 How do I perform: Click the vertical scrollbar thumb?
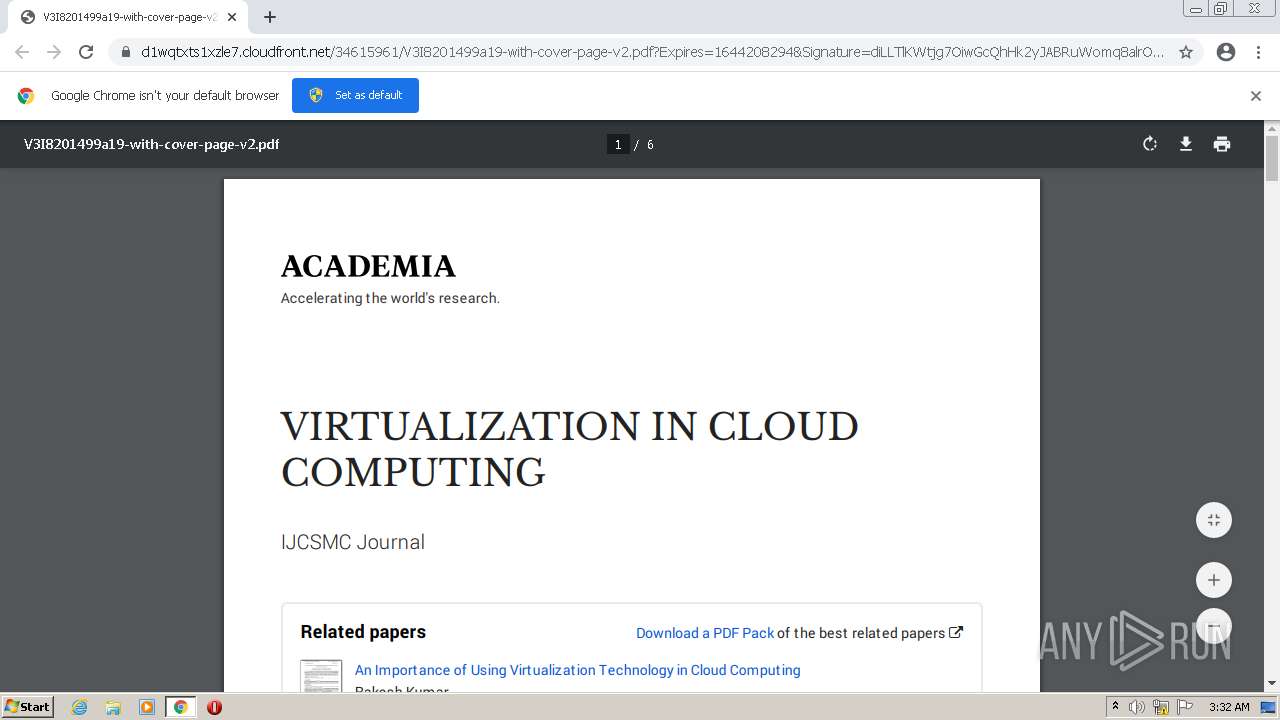point(1272,158)
